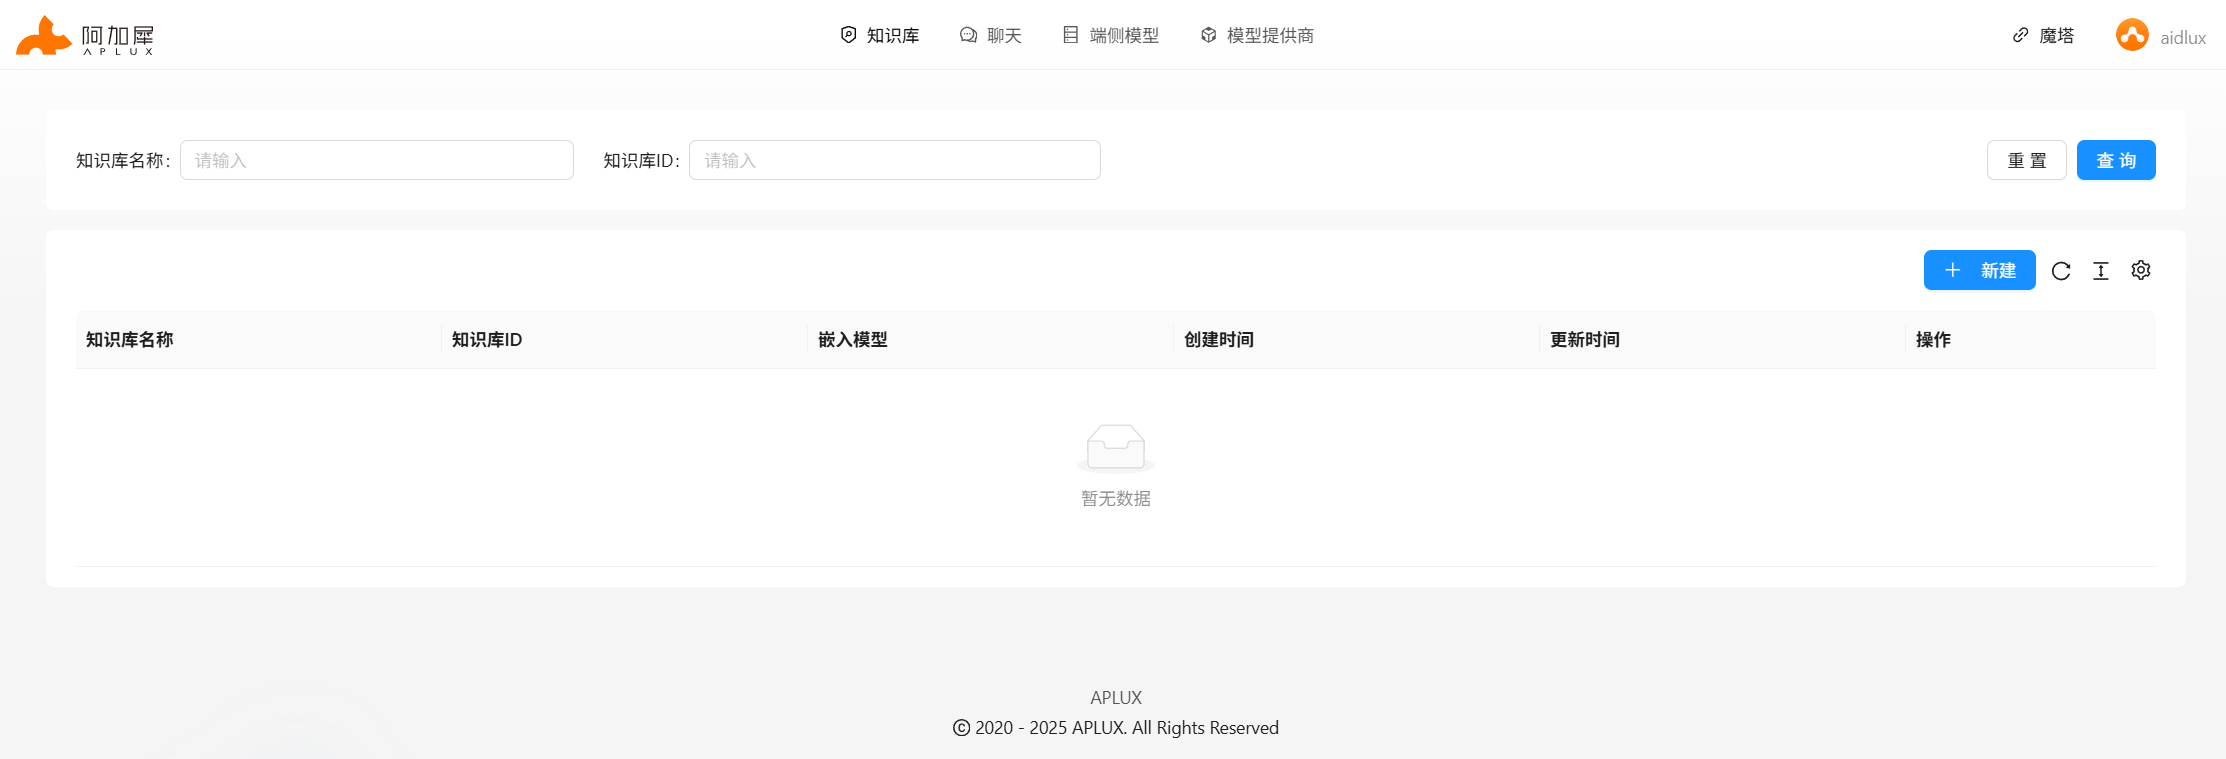Click the empty data inbox icon

tap(1115, 447)
